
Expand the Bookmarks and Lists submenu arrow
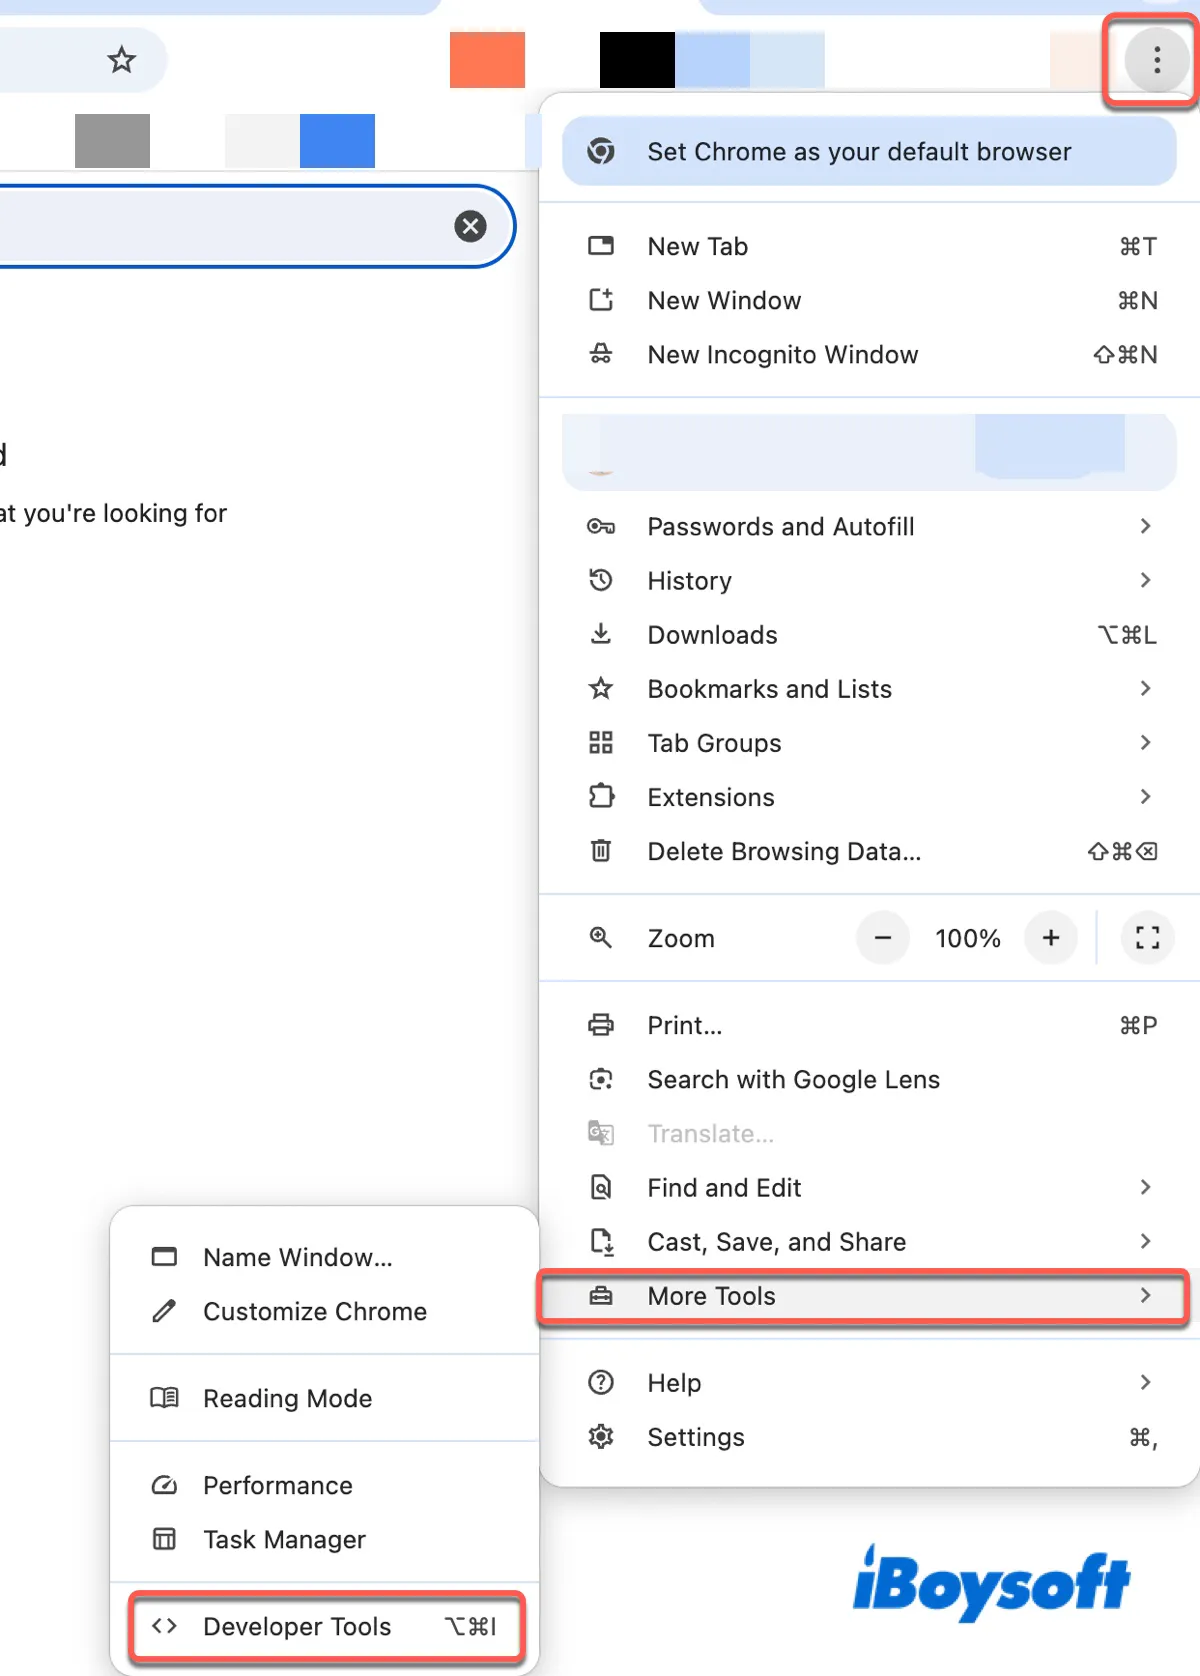[x=1146, y=688]
